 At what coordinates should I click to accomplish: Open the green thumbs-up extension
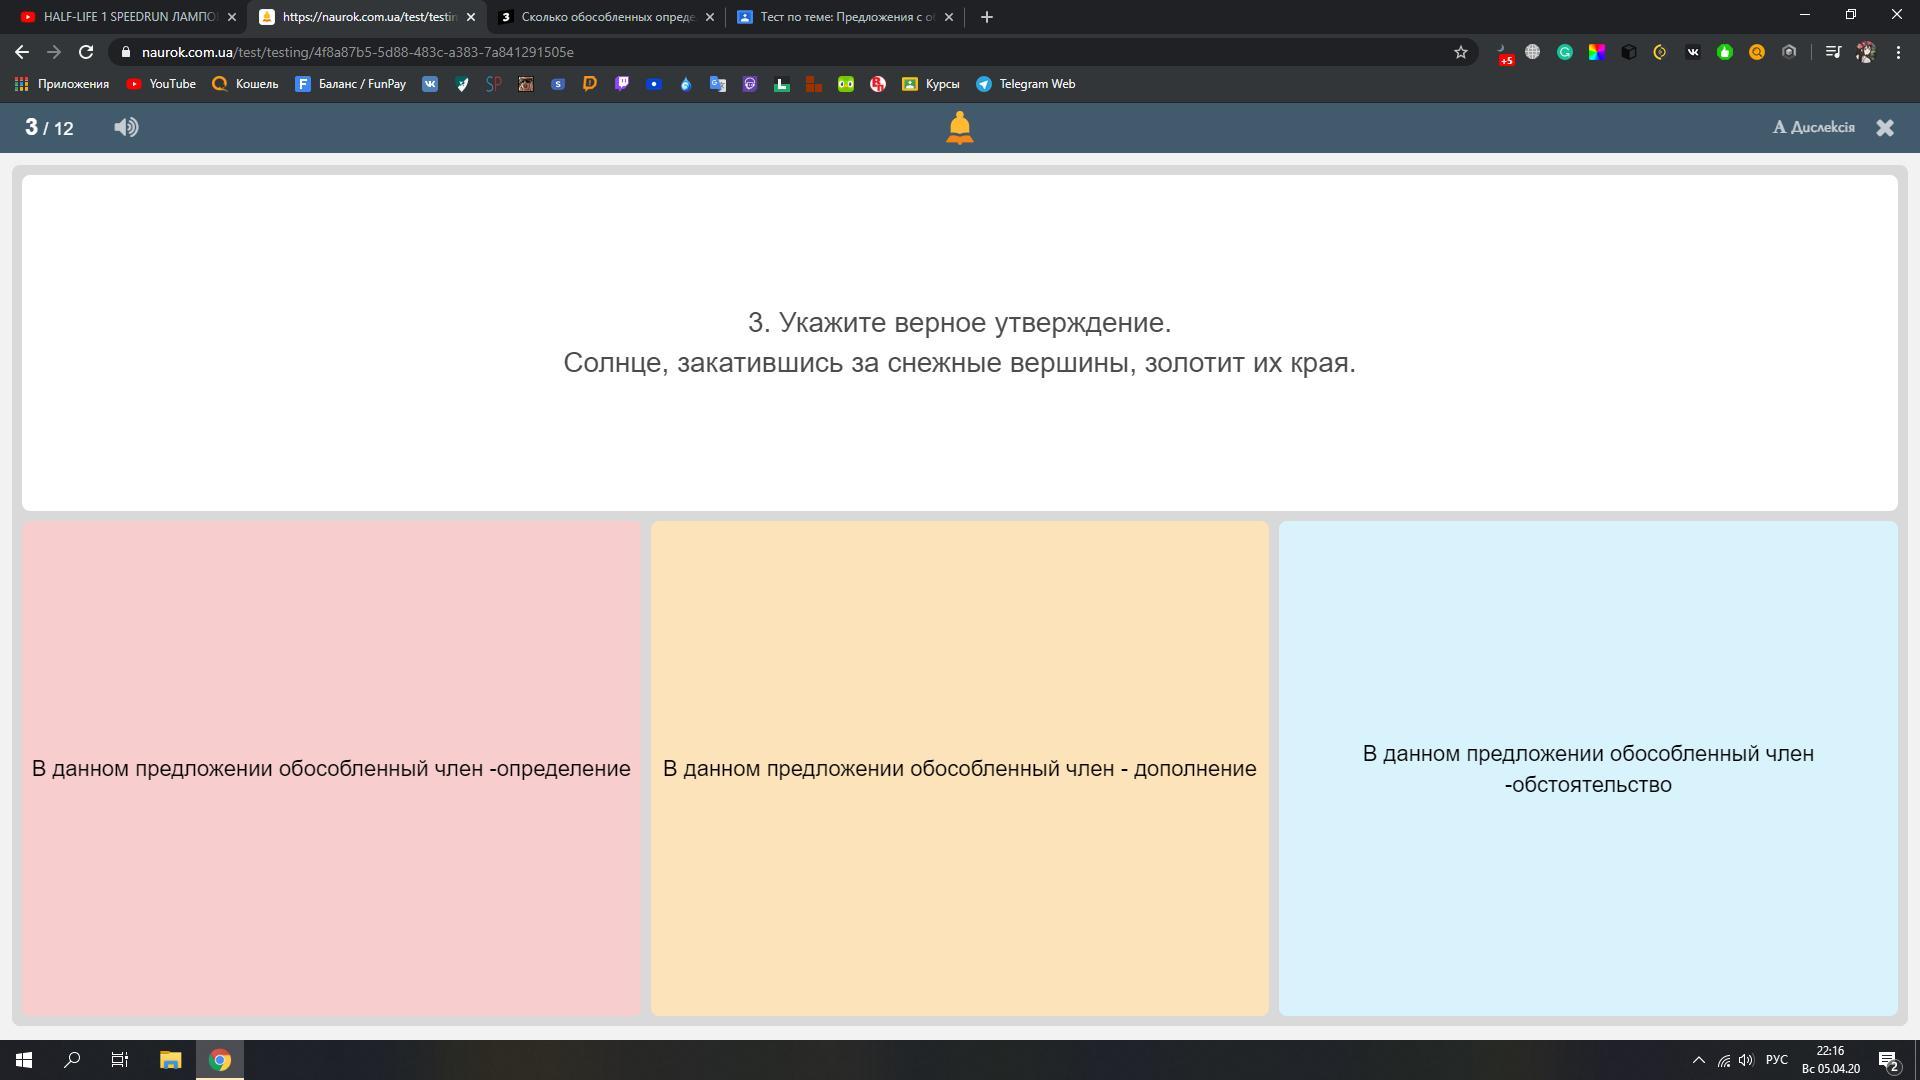click(1725, 52)
